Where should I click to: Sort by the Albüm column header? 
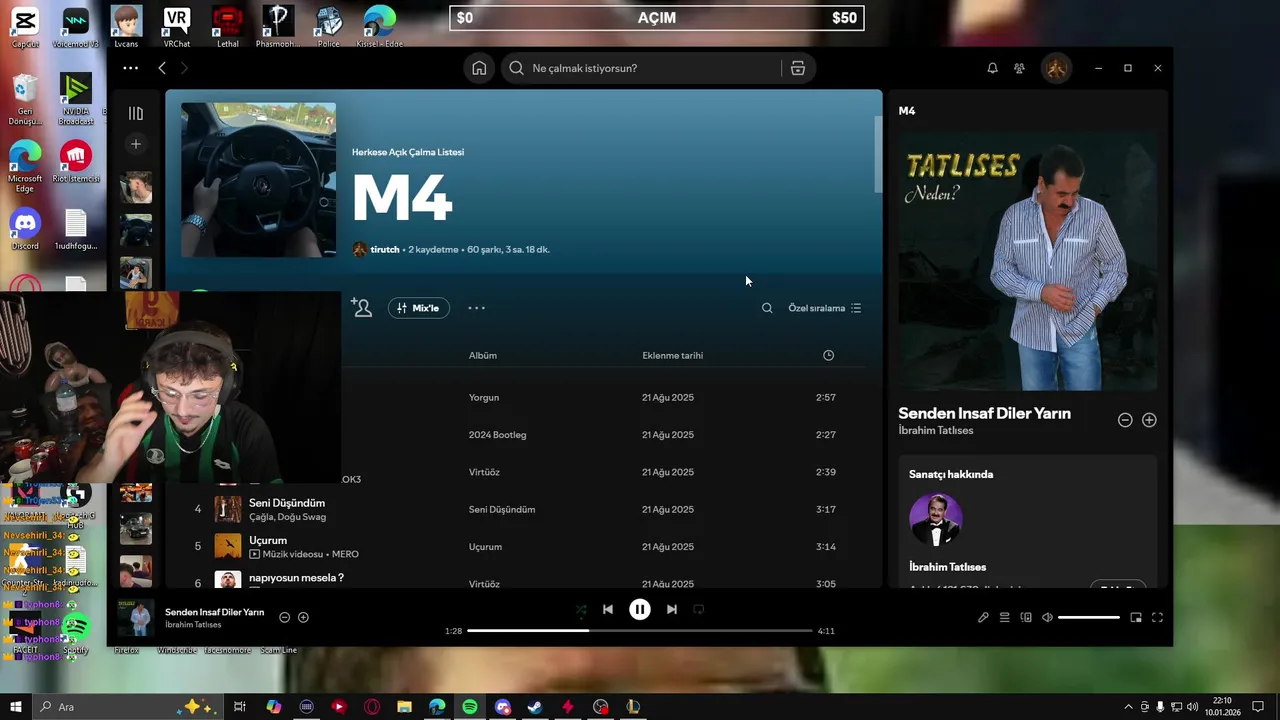coord(483,355)
